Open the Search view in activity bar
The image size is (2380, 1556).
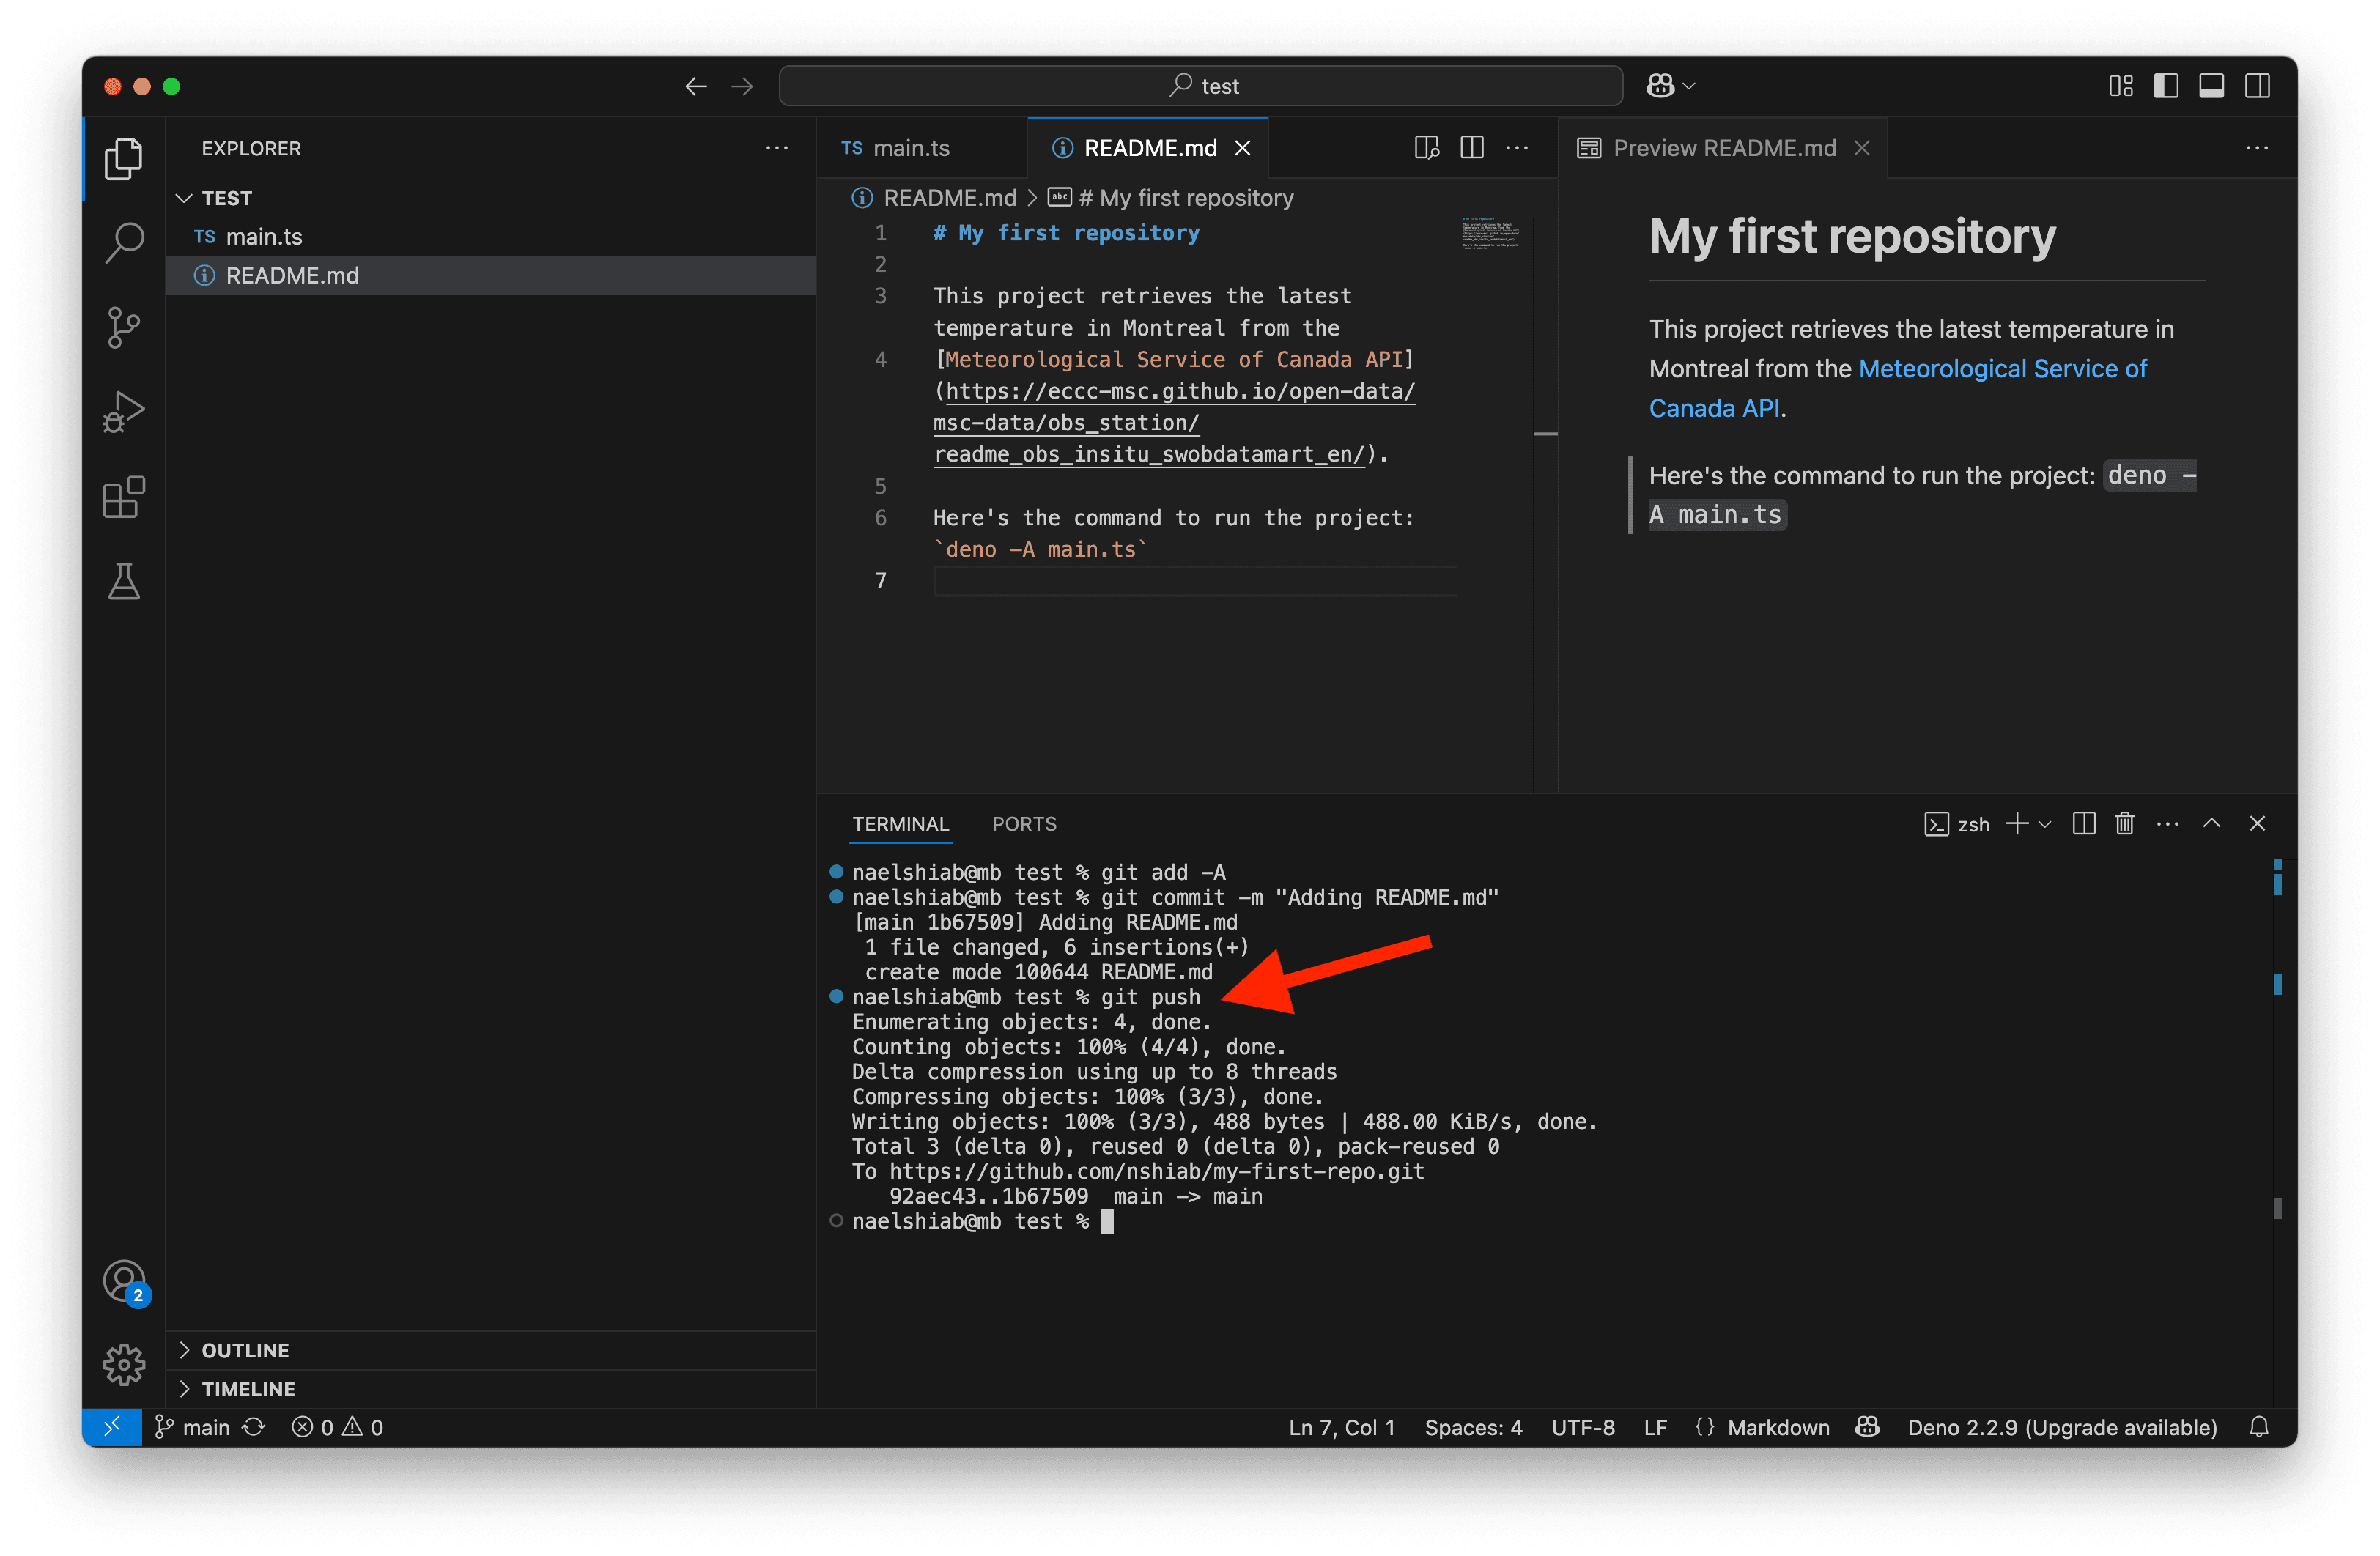tap(124, 242)
